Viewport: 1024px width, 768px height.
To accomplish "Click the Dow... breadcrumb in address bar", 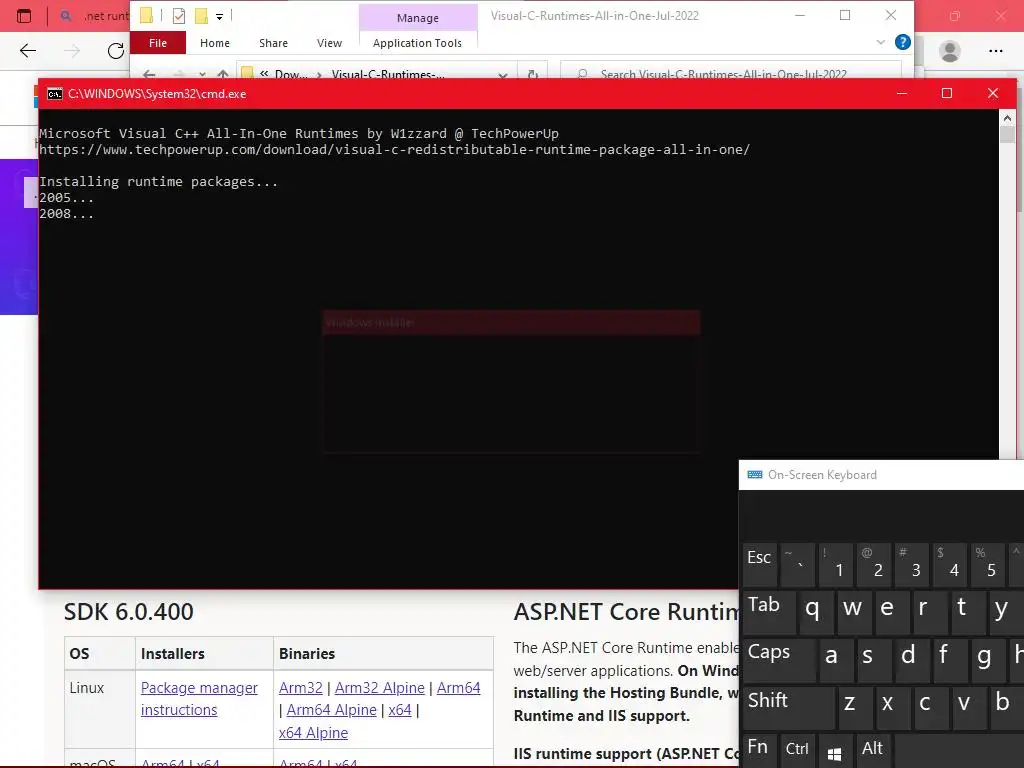I will [291, 75].
